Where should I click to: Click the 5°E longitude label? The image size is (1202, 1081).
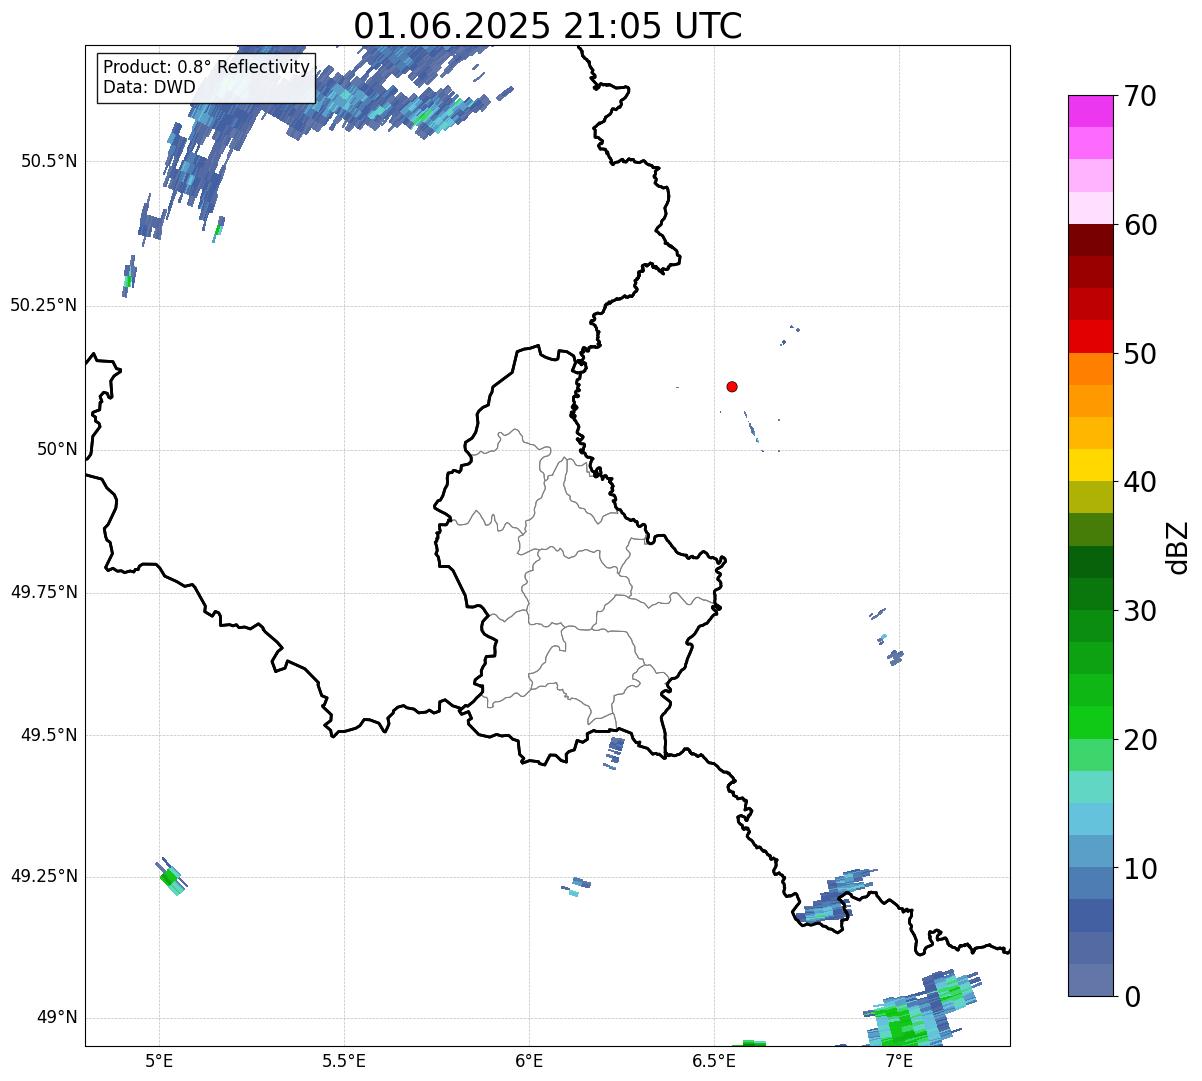pyautogui.click(x=159, y=1061)
